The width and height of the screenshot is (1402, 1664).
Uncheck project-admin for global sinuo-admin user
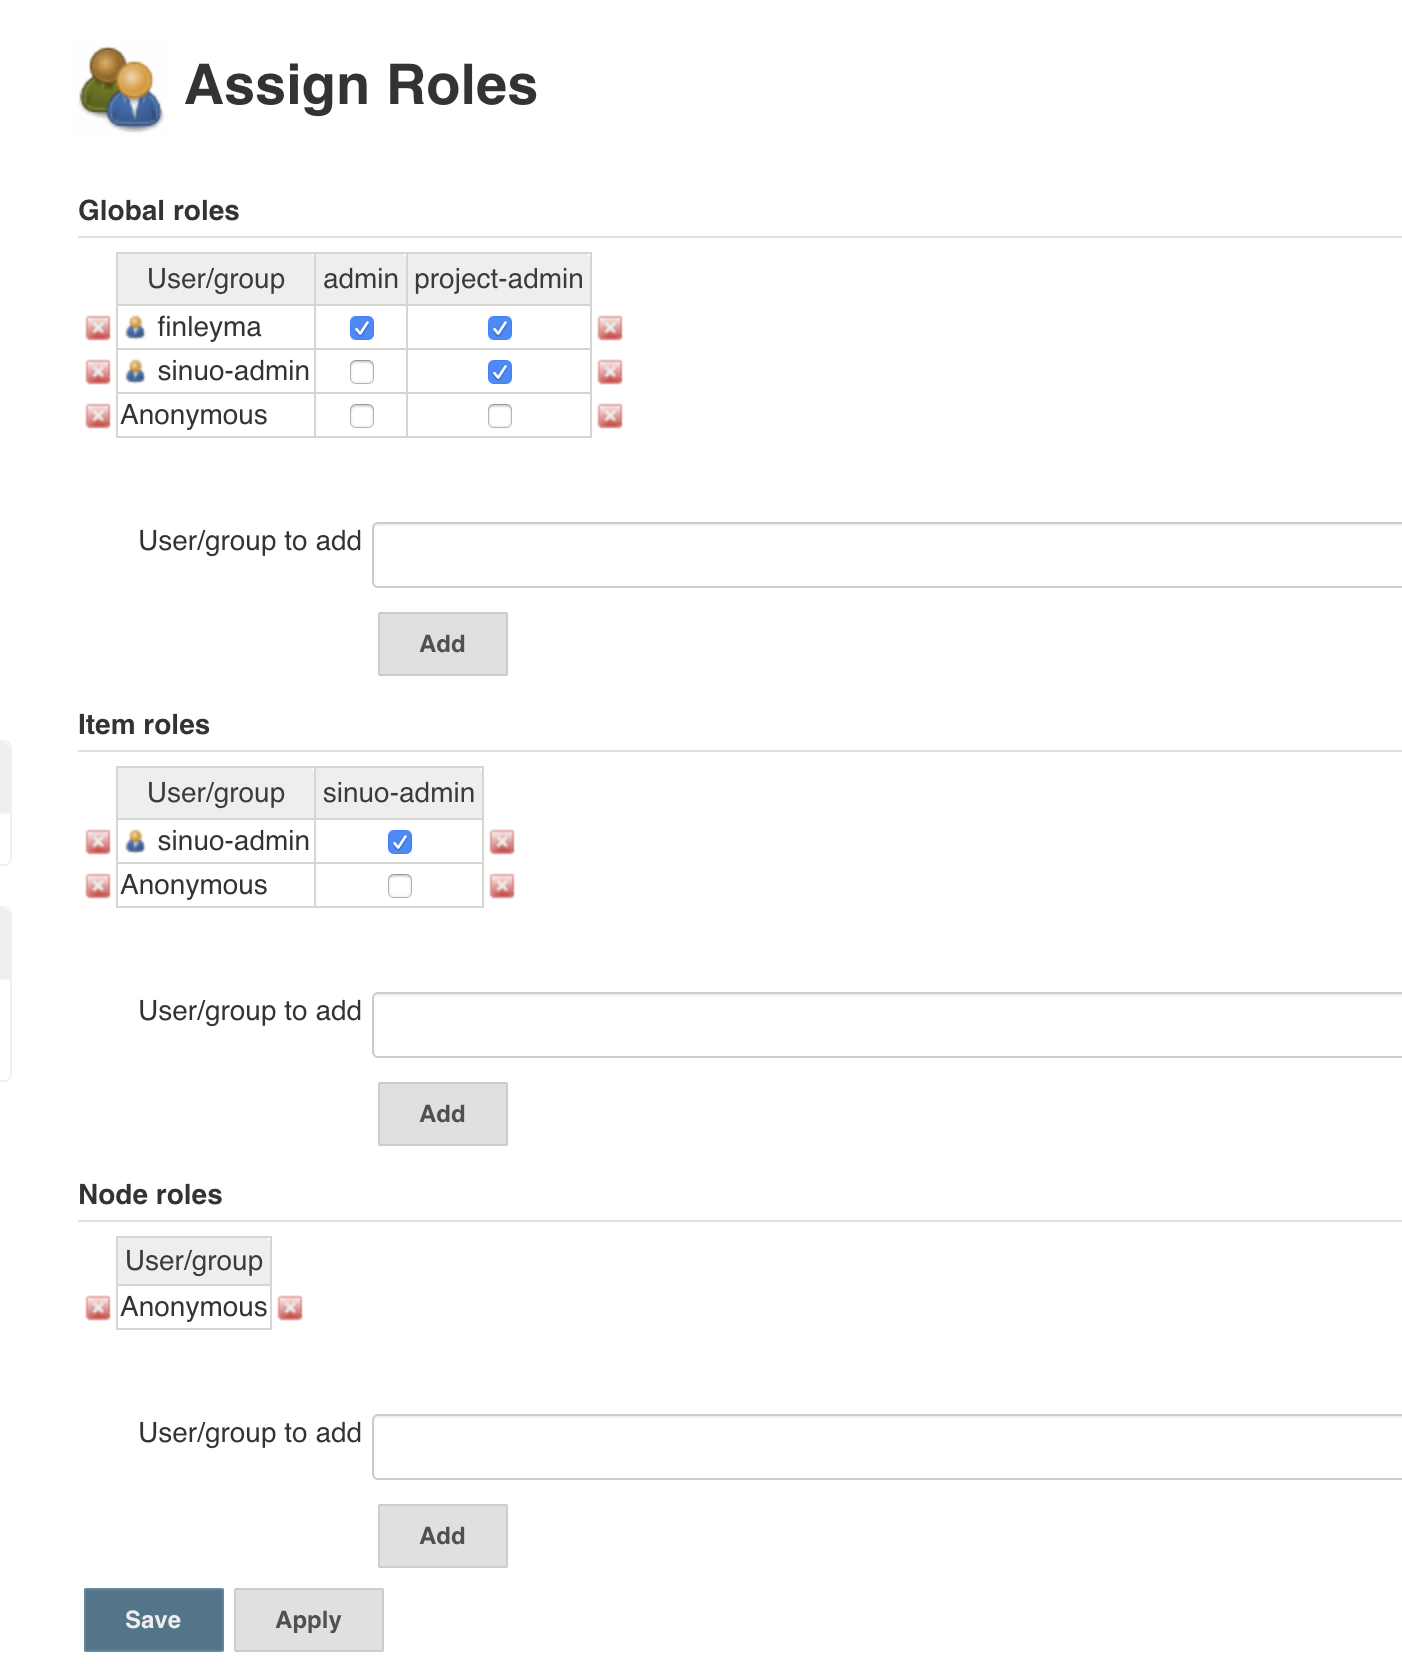coord(500,372)
